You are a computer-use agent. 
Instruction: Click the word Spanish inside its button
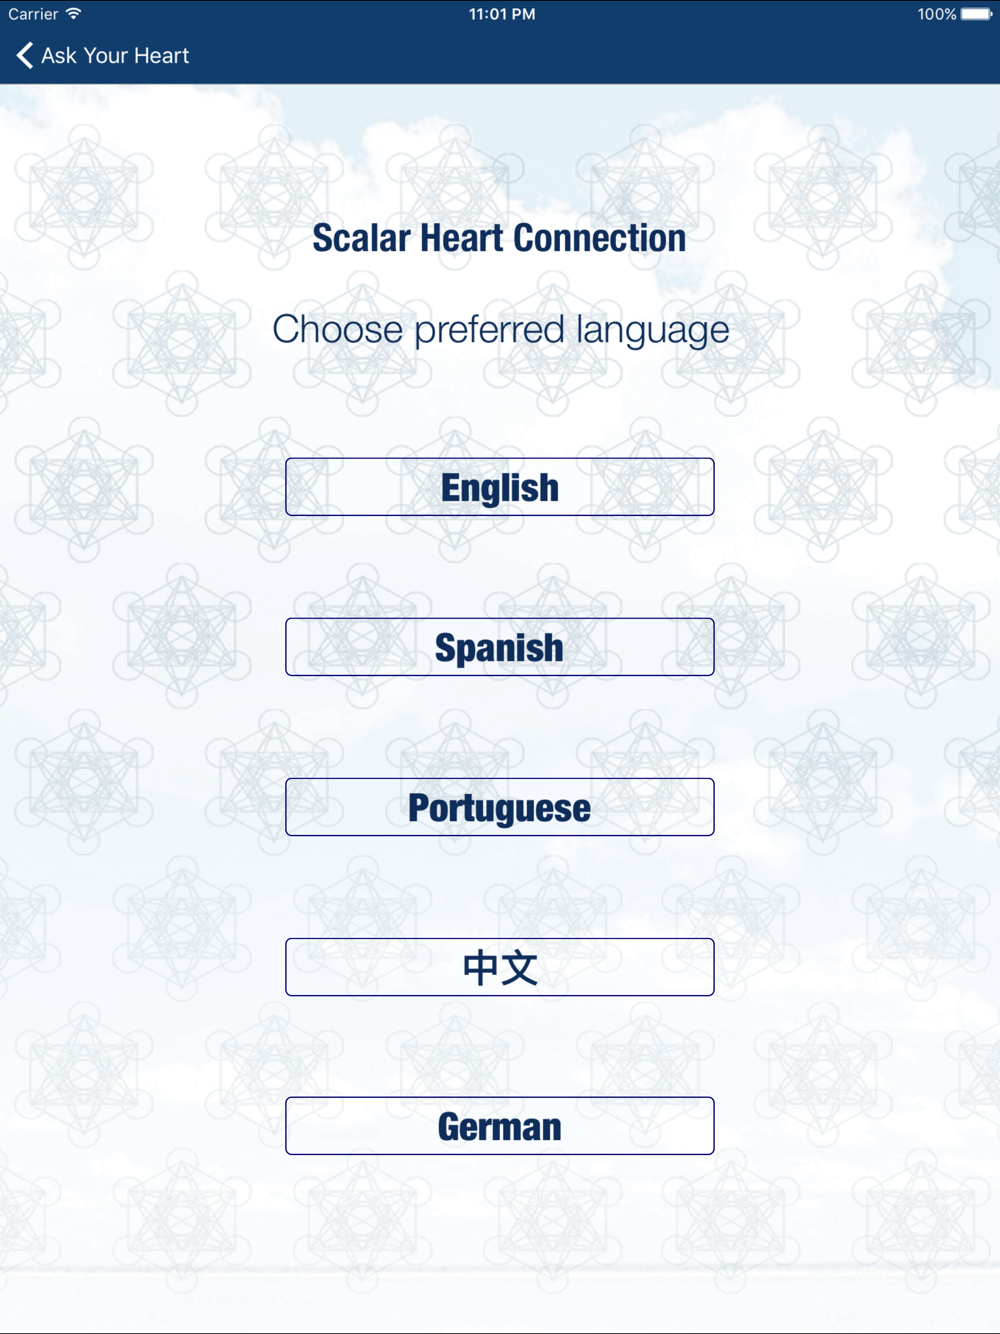click(x=499, y=648)
